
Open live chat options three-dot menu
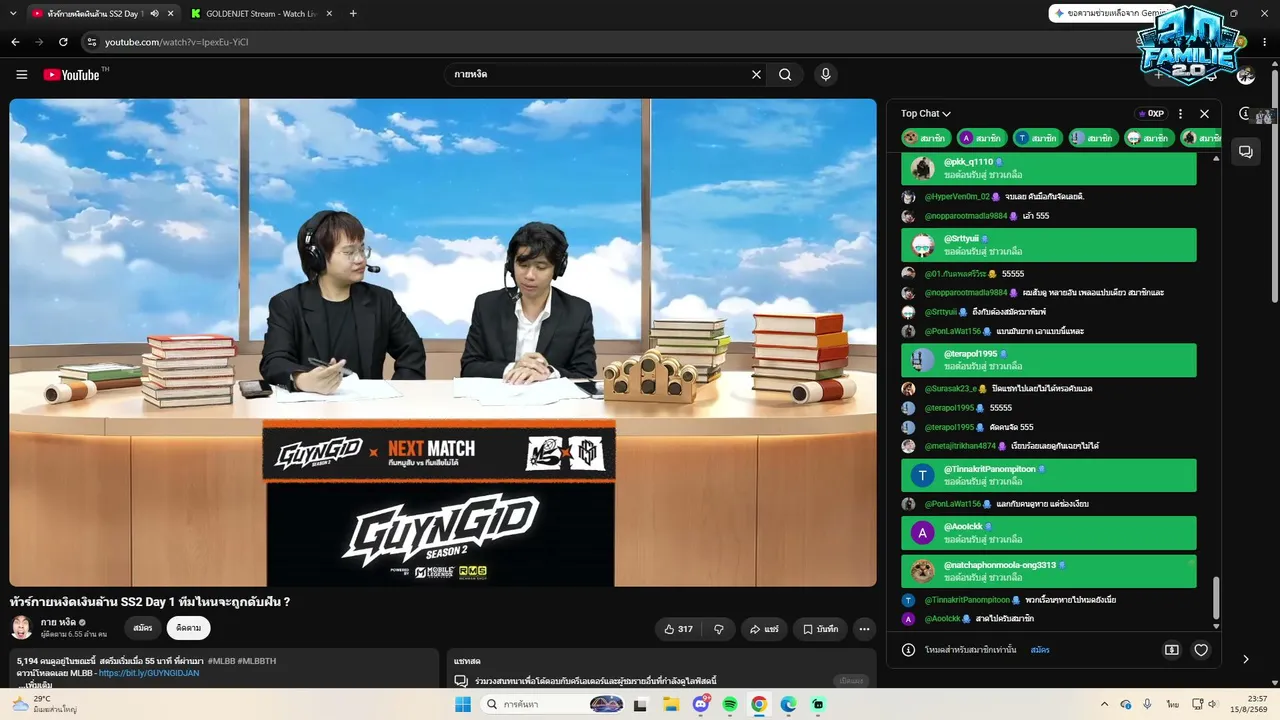click(x=1180, y=114)
